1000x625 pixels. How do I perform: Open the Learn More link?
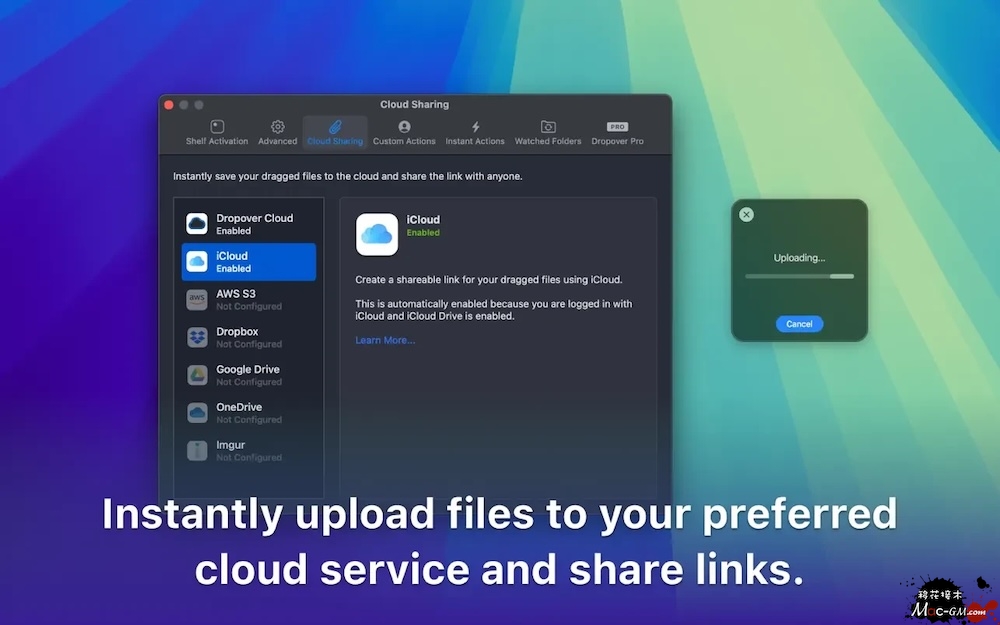(385, 340)
